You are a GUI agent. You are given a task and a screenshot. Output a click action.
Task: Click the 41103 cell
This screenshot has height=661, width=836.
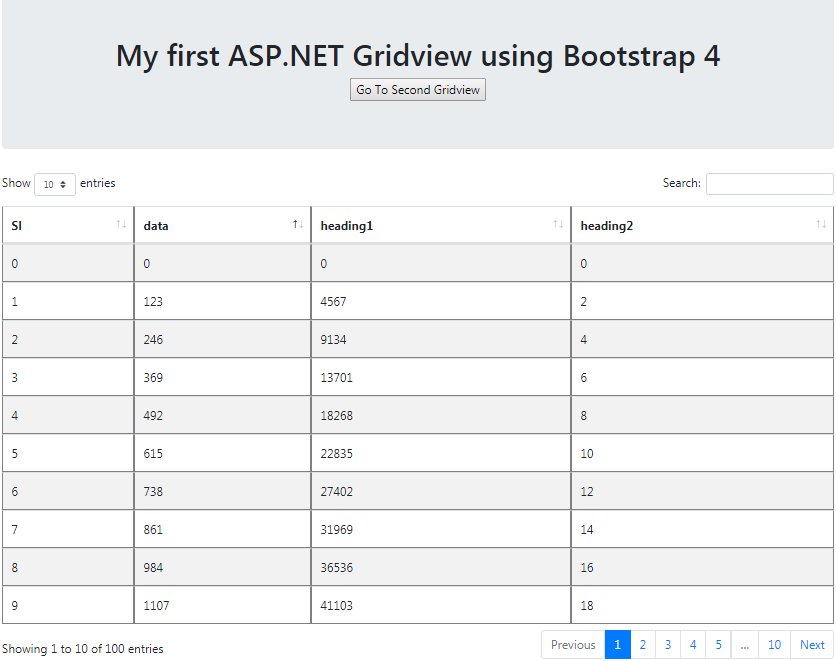(441, 605)
